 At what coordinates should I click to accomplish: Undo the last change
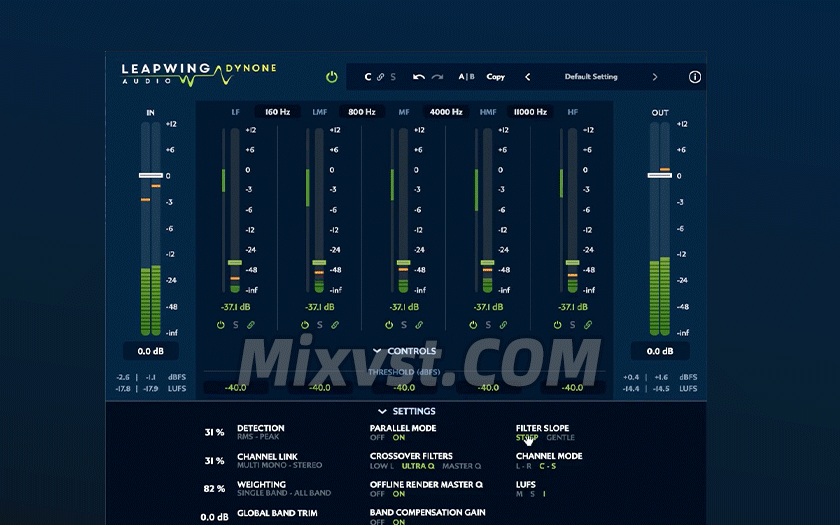419,77
